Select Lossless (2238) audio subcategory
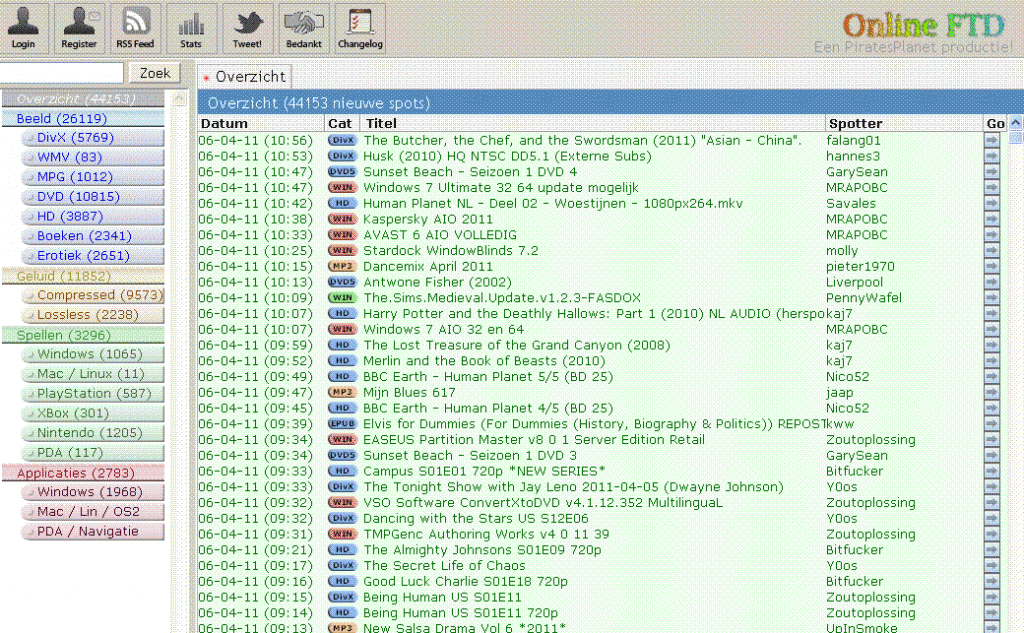 (92, 315)
